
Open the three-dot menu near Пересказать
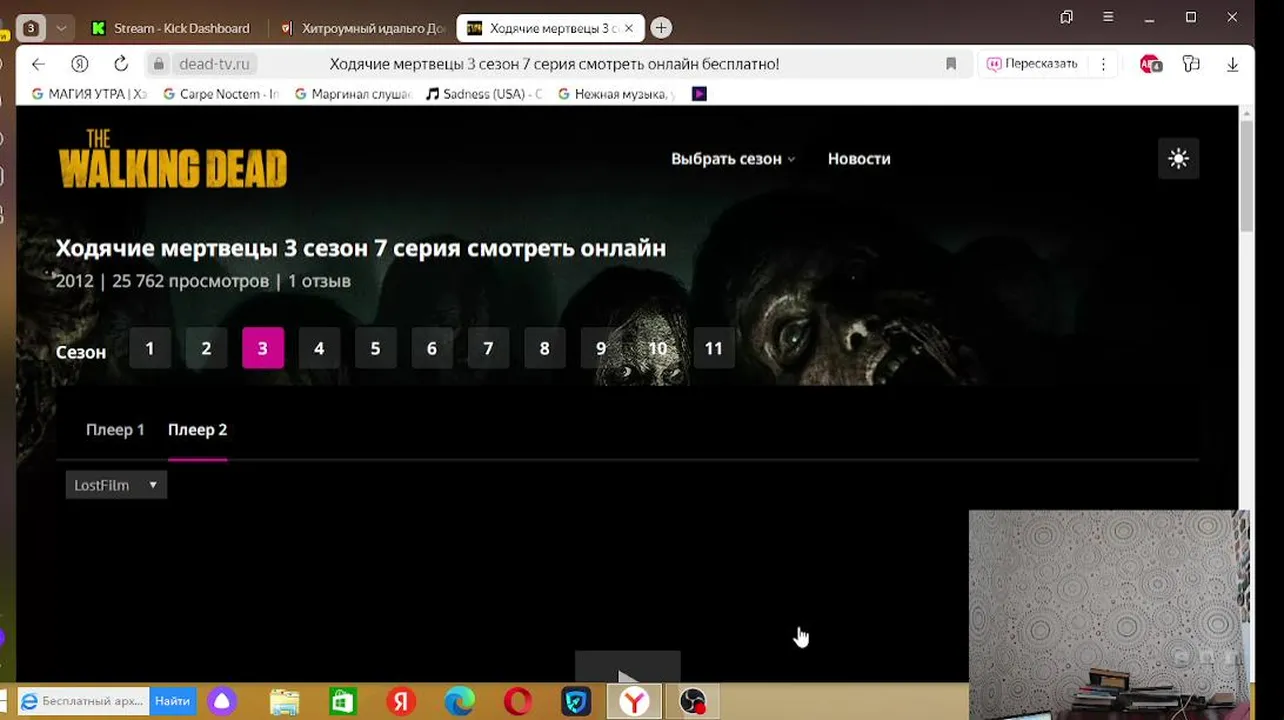(x=1103, y=64)
